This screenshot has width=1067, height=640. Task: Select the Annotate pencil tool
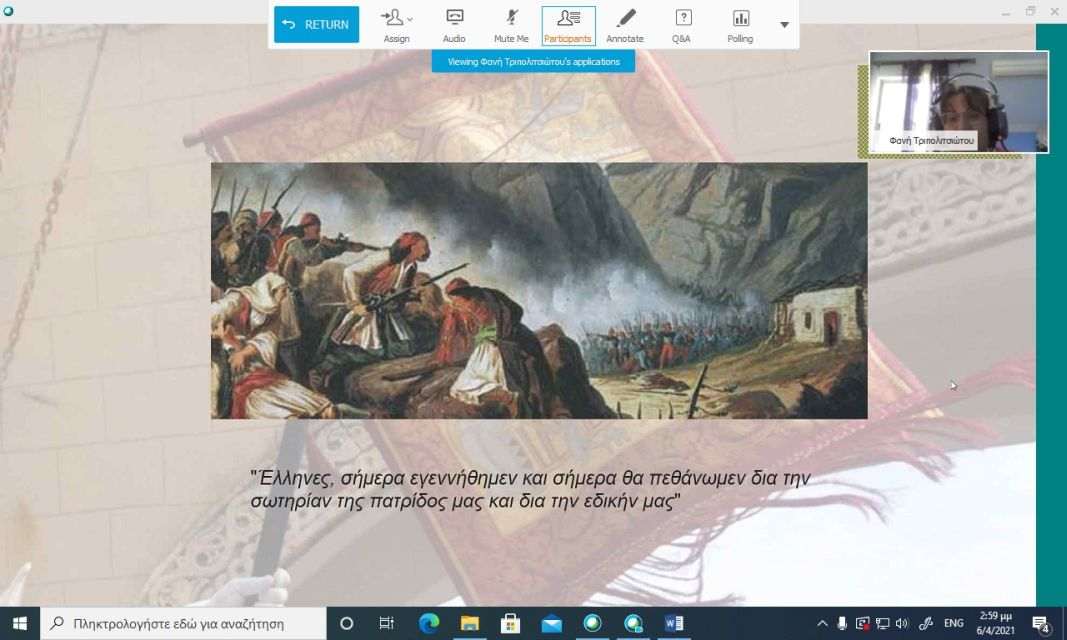tap(625, 24)
